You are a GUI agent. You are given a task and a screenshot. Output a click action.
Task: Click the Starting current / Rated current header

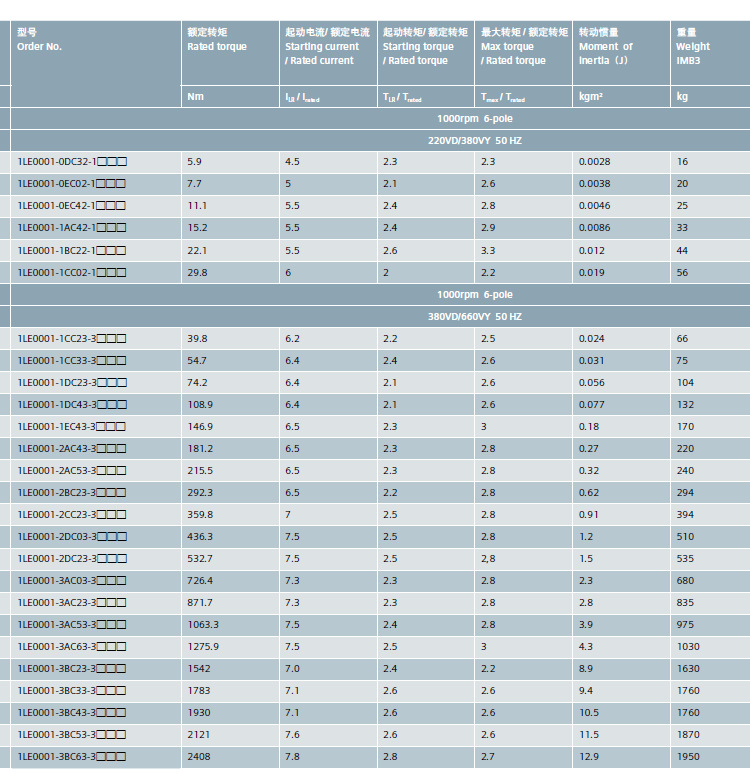328,53
